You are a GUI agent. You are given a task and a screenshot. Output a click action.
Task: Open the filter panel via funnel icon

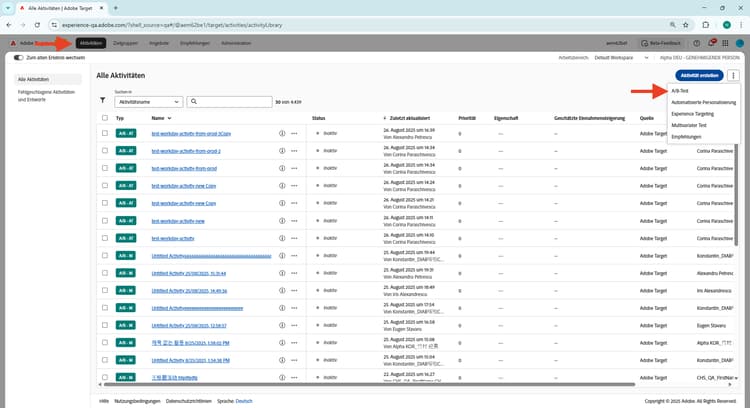coord(102,100)
